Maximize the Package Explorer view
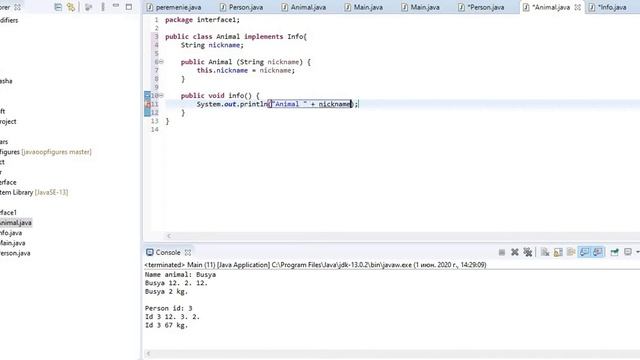The image size is (640, 360). 129,7
